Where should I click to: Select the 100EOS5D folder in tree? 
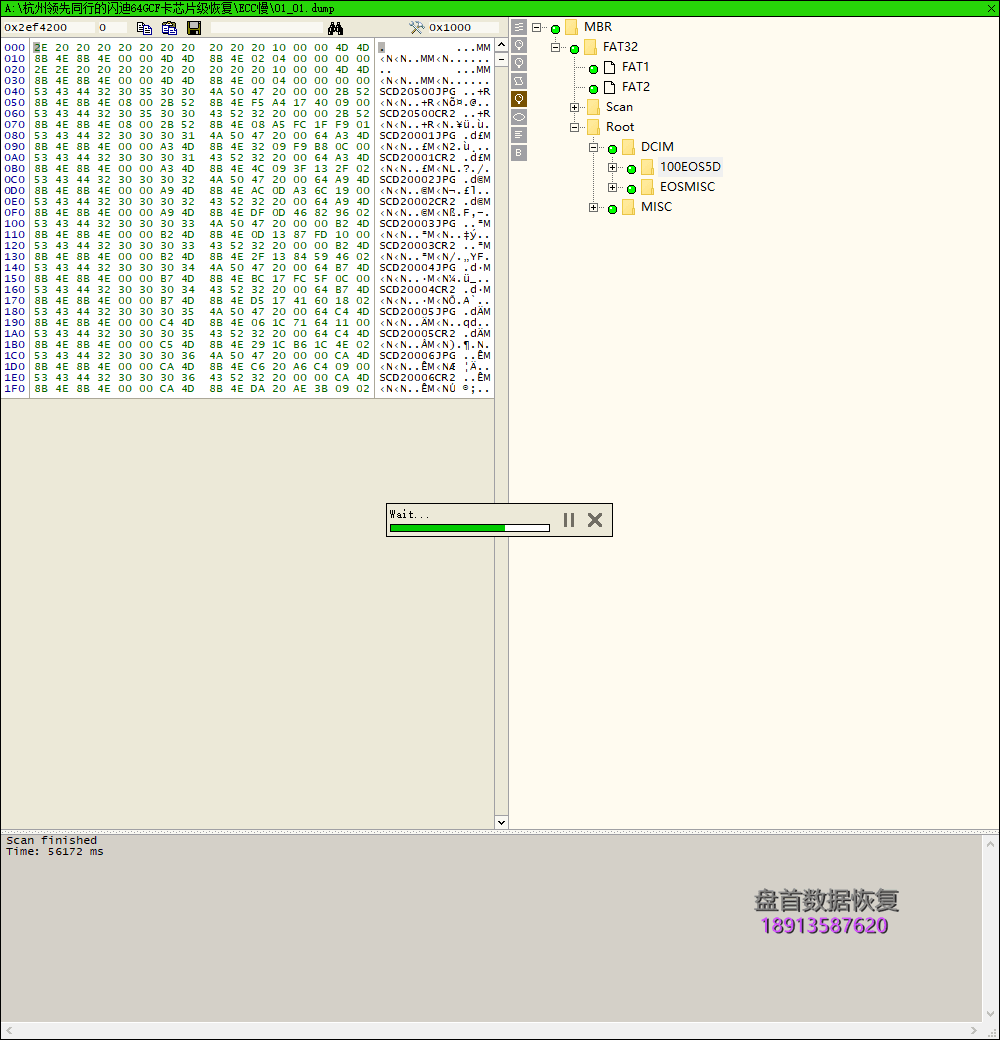coord(690,166)
